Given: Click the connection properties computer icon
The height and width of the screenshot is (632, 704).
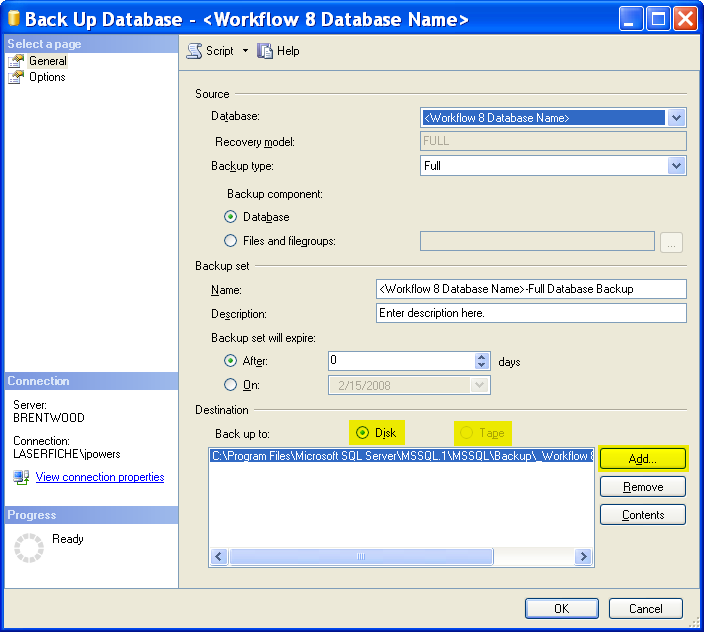Looking at the screenshot, I should click(21, 477).
